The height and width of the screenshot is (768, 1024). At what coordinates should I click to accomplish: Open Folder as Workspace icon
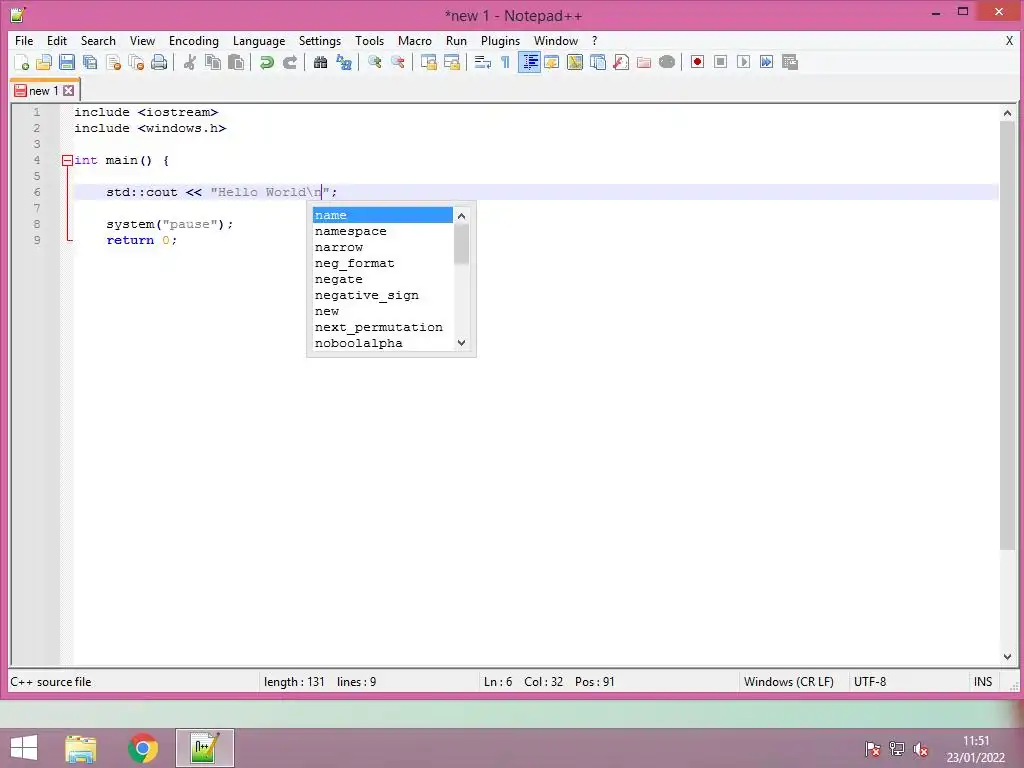coord(644,62)
